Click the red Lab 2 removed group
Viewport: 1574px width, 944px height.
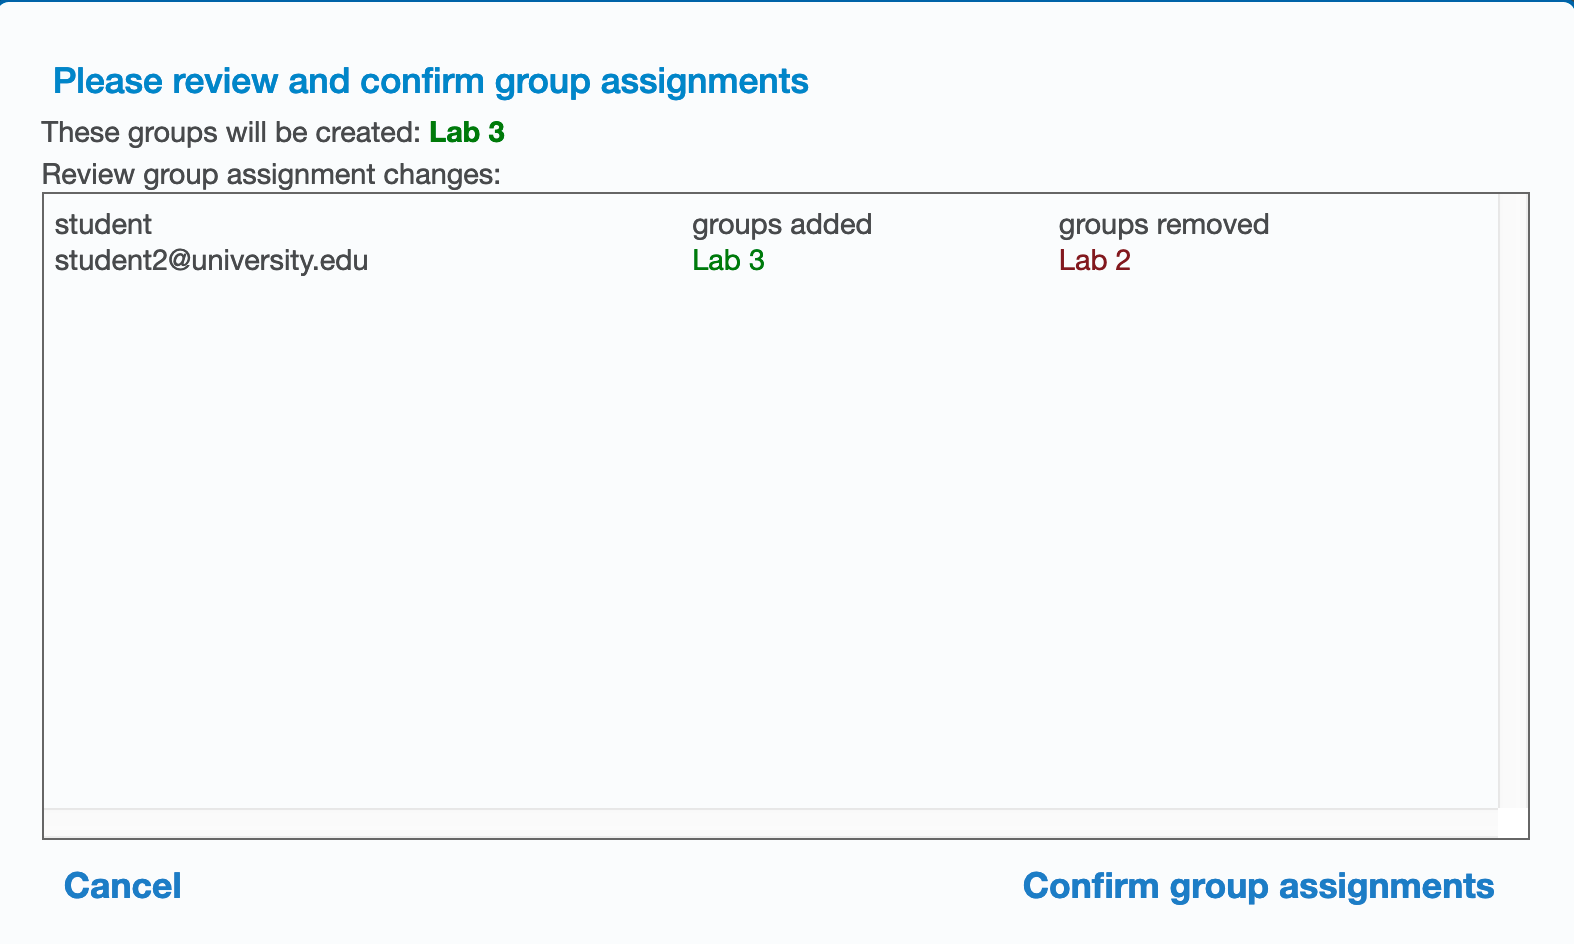pyautogui.click(x=1094, y=261)
